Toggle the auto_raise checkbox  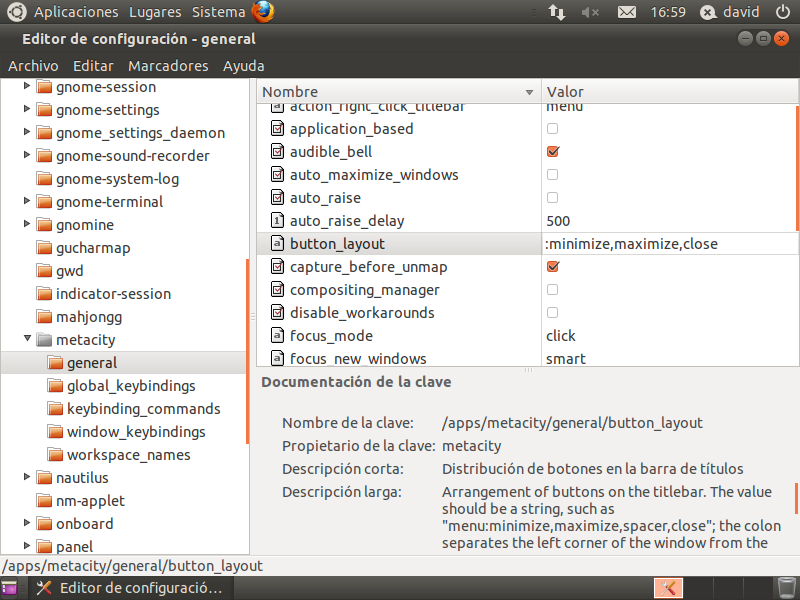click(552, 197)
